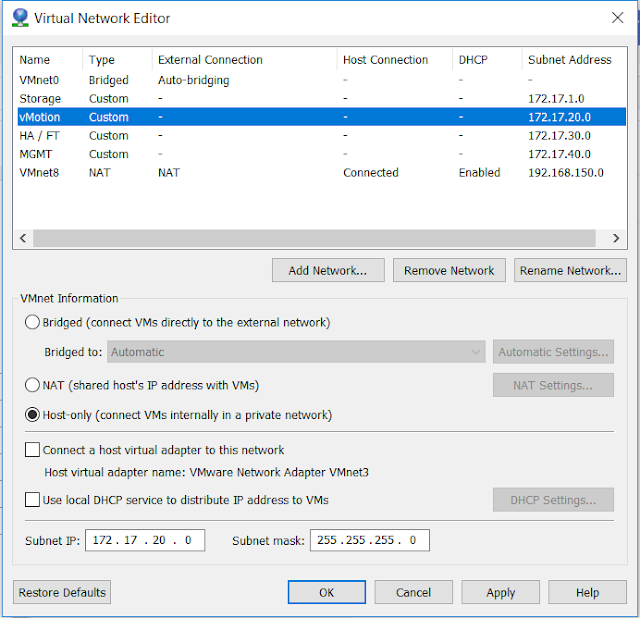Select the Storage network row

[x=322, y=98]
